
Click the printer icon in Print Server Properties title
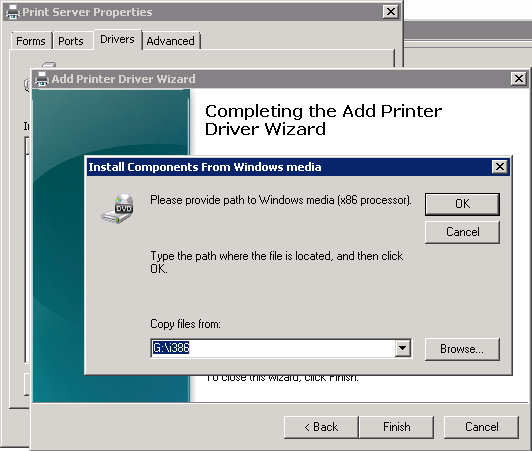pos(13,12)
